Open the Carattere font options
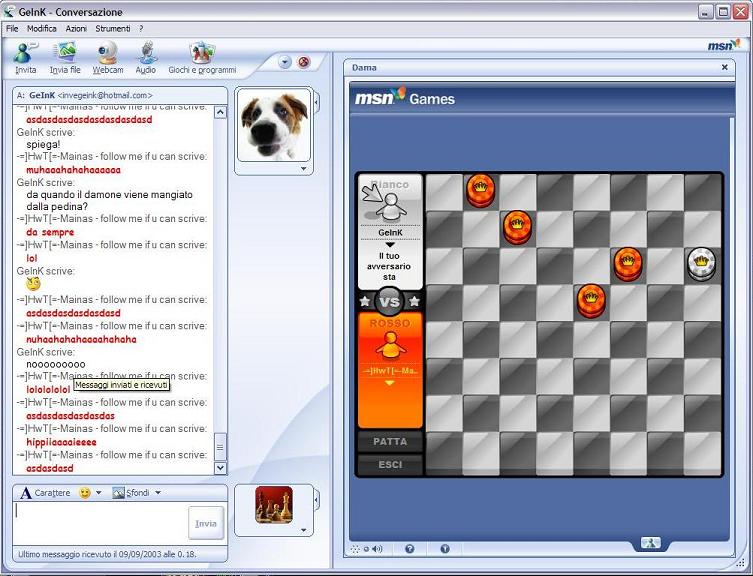 click(45, 493)
